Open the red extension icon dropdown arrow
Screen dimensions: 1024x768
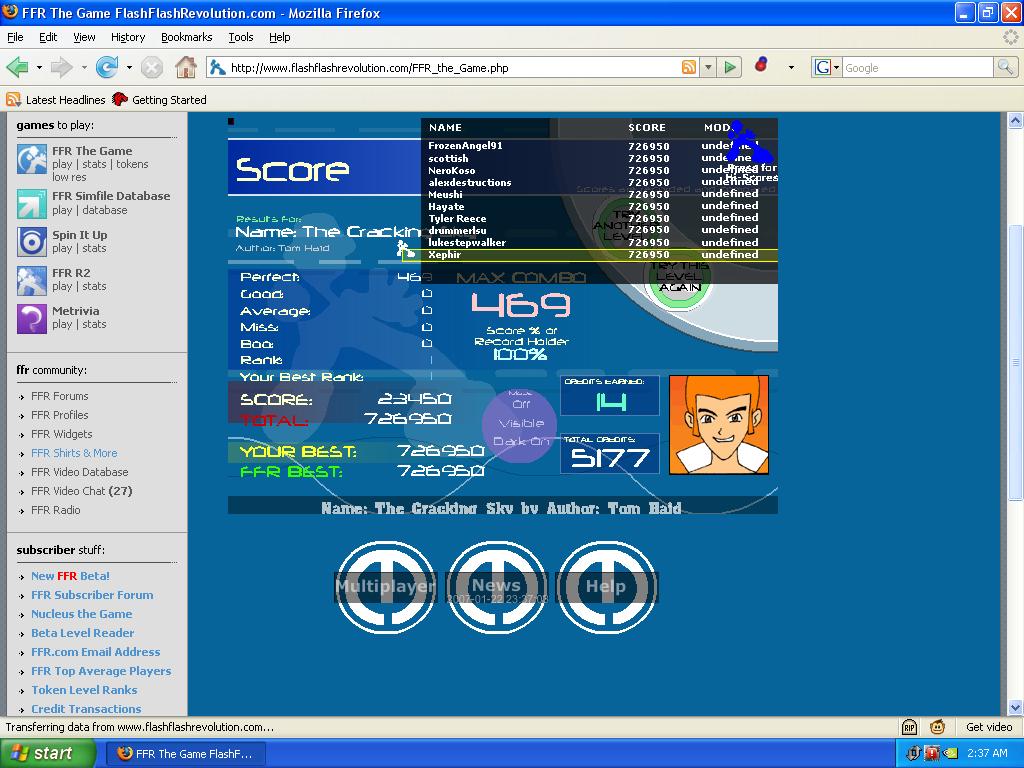click(791, 67)
